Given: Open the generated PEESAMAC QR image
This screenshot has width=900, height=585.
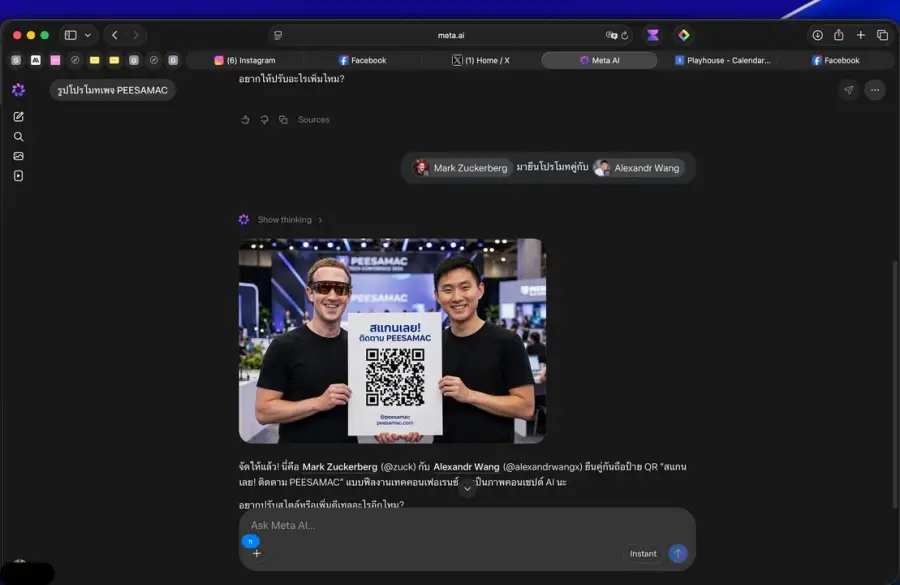Looking at the screenshot, I should [392, 340].
